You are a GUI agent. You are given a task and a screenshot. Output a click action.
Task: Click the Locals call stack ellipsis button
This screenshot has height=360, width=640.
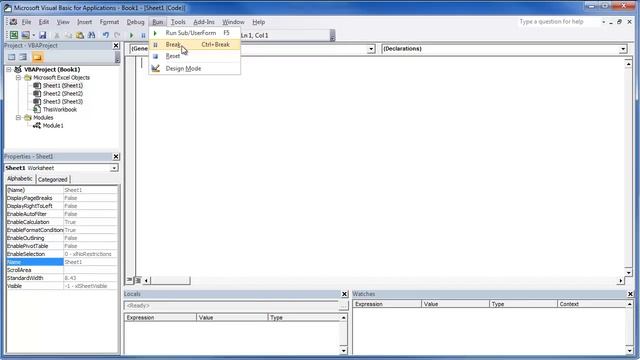[x=343, y=306]
